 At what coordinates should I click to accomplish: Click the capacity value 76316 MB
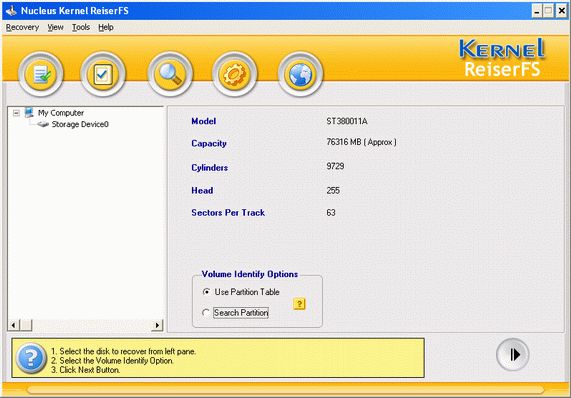[x=361, y=142]
